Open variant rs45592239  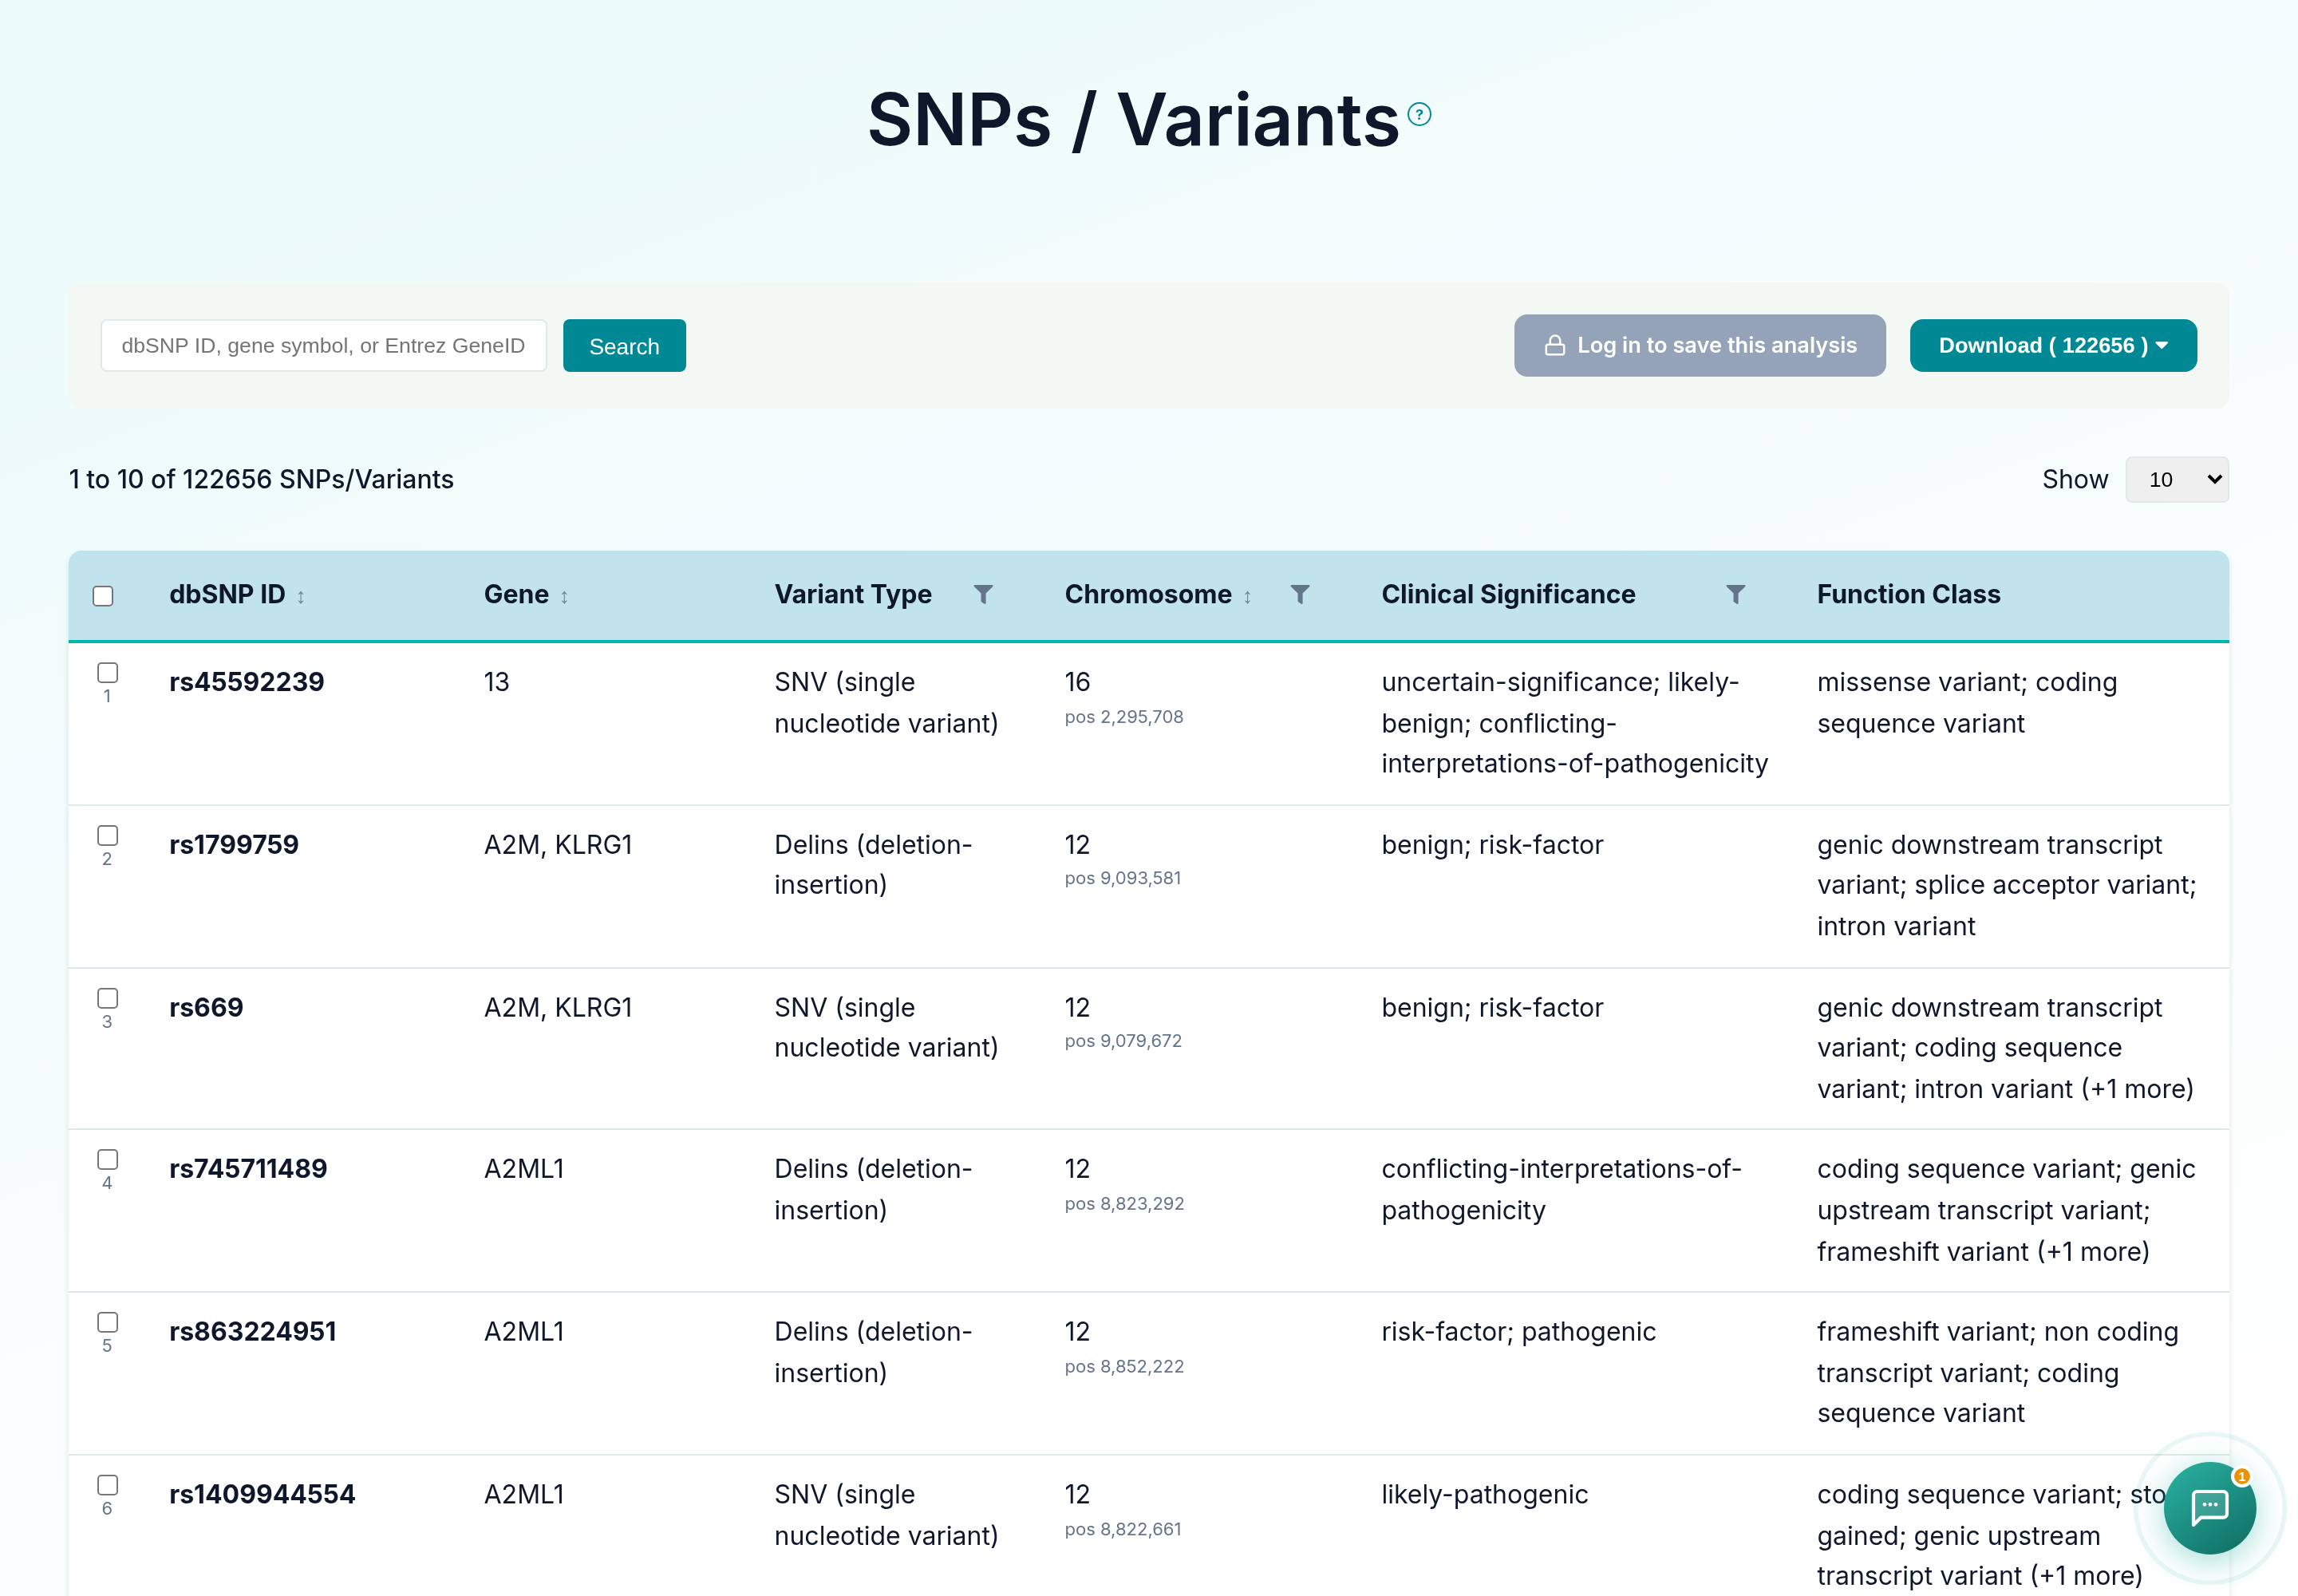point(246,682)
